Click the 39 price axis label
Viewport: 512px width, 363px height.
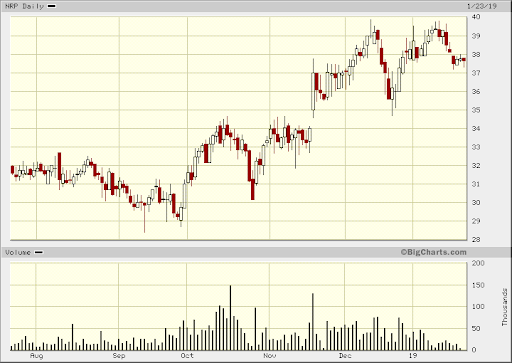pos(476,36)
